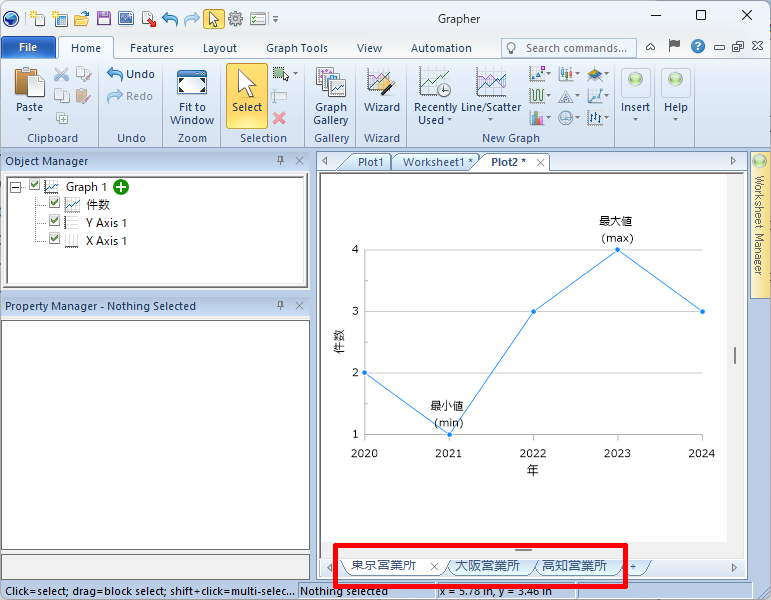
Task: Switch to the 大阪営業所 sheet tab
Action: [487, 566]
